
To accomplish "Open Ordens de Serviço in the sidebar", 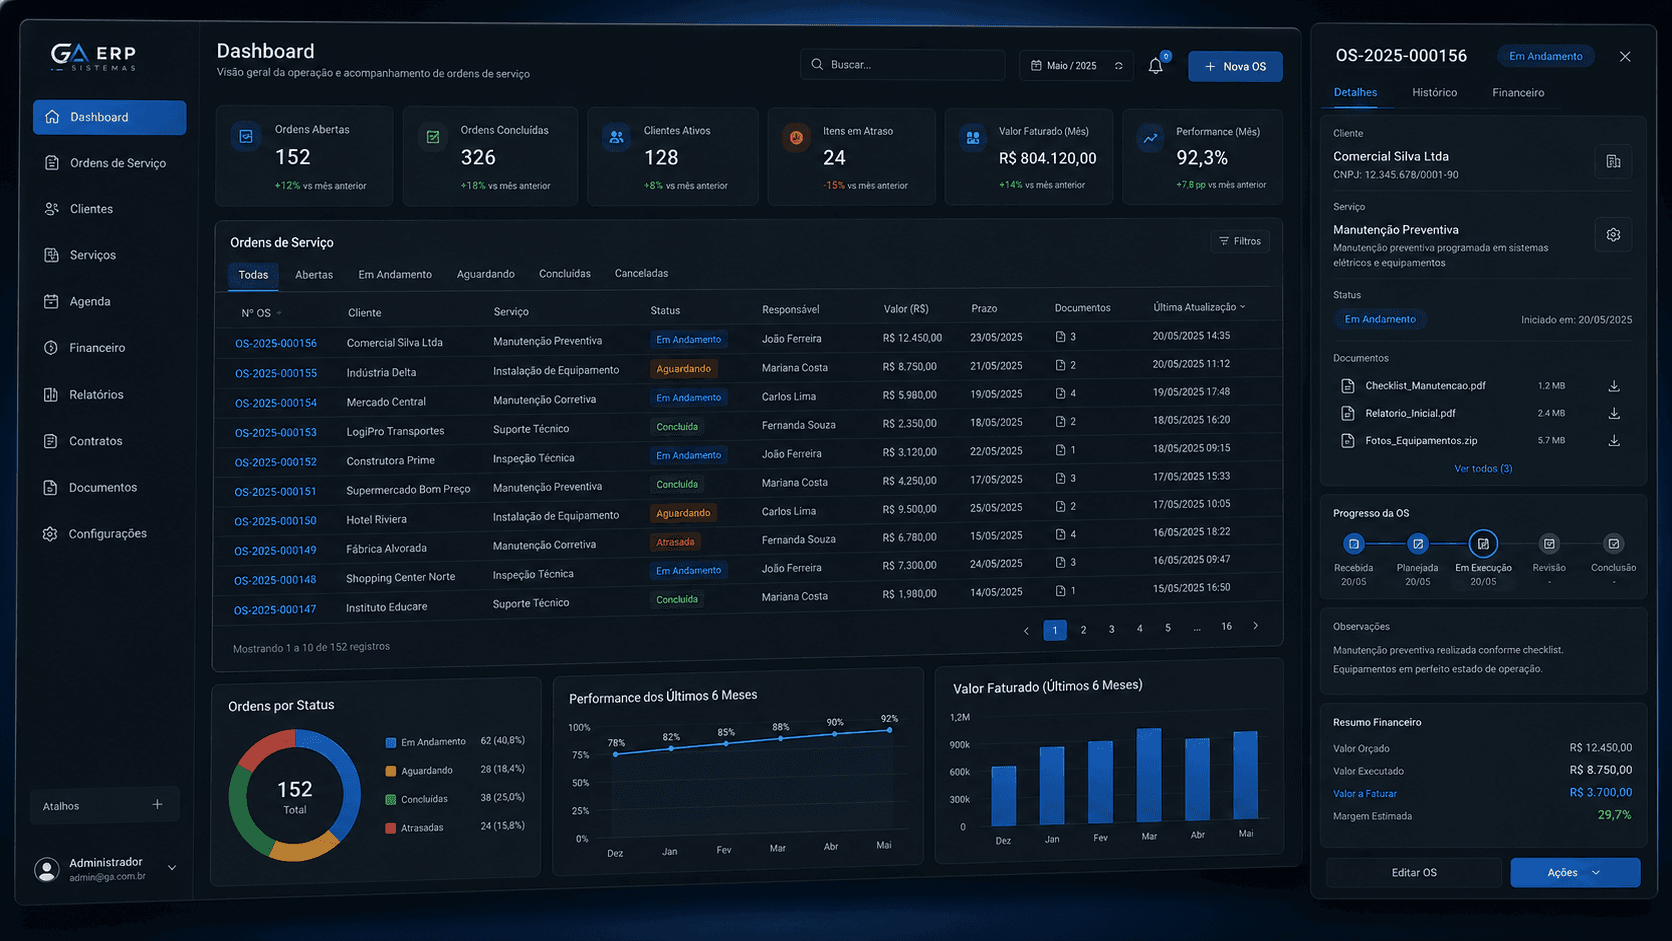I will point(109,163).
